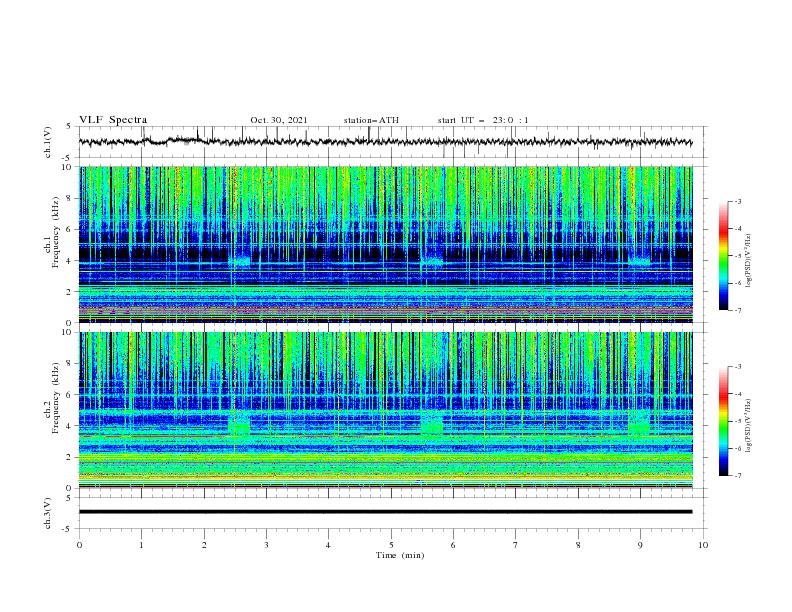Click the "-3" label on ch.2 colorbar
Viewport: 792px width, 612px height.
(x=738, y=367)
